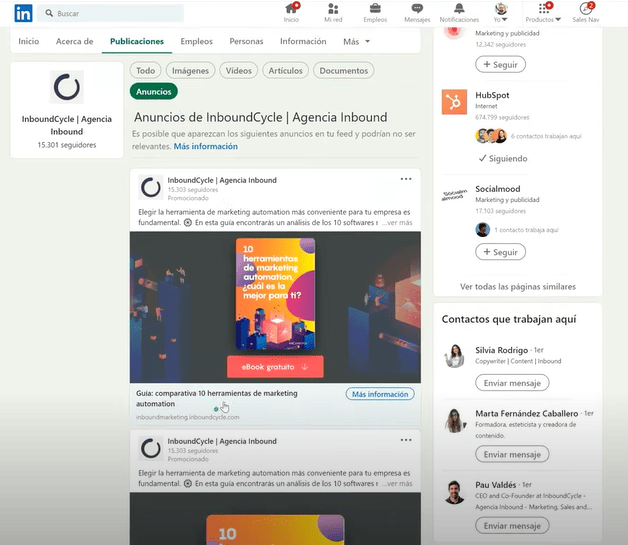Switch to the Acerca de tab
628x545 pixels.
(74, 41)
